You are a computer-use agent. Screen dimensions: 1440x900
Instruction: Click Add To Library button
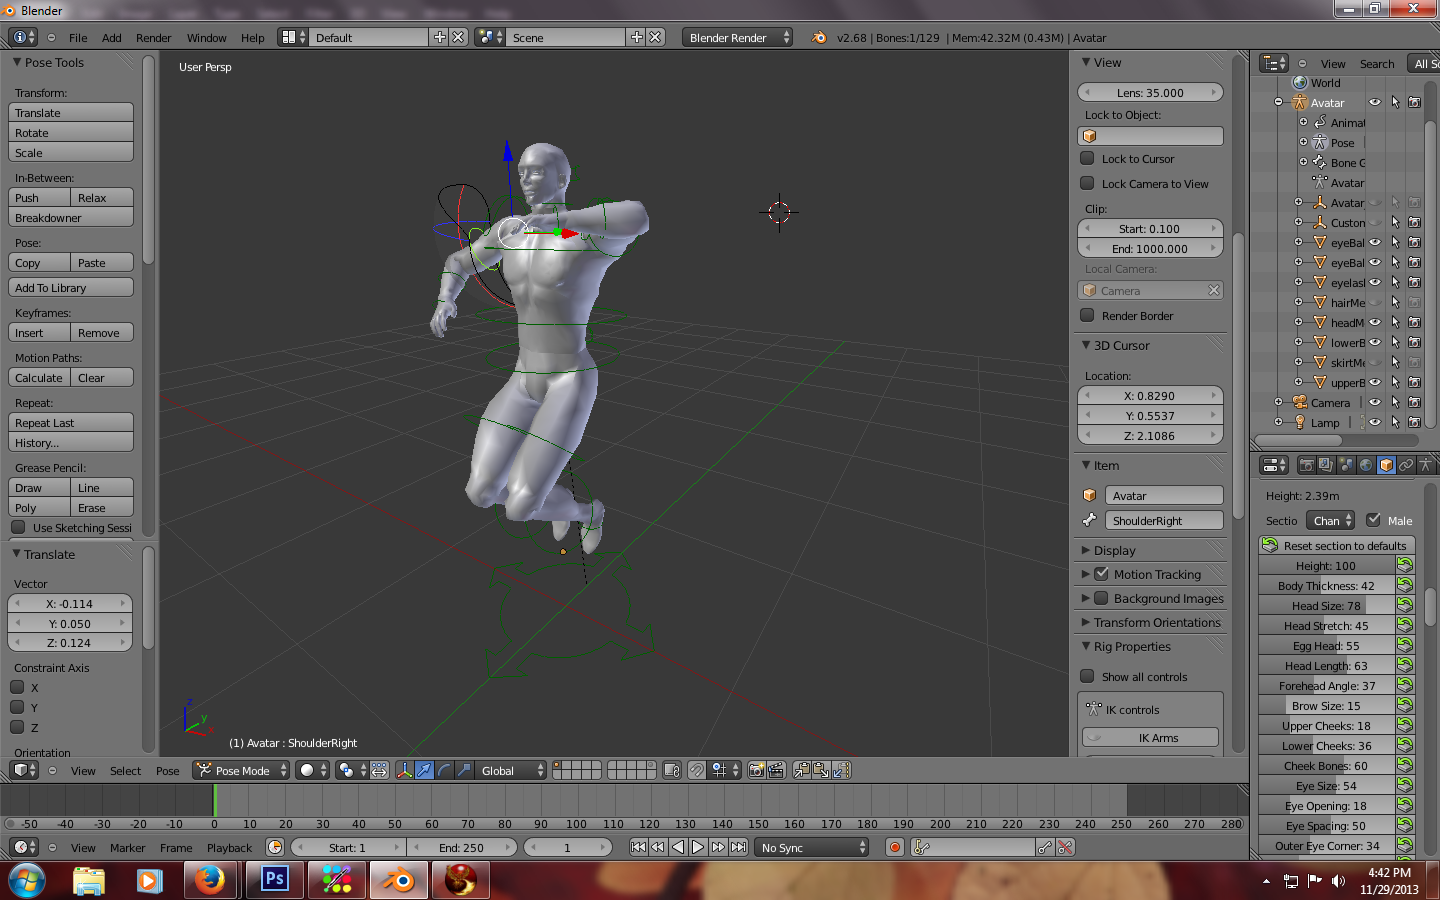71,287
